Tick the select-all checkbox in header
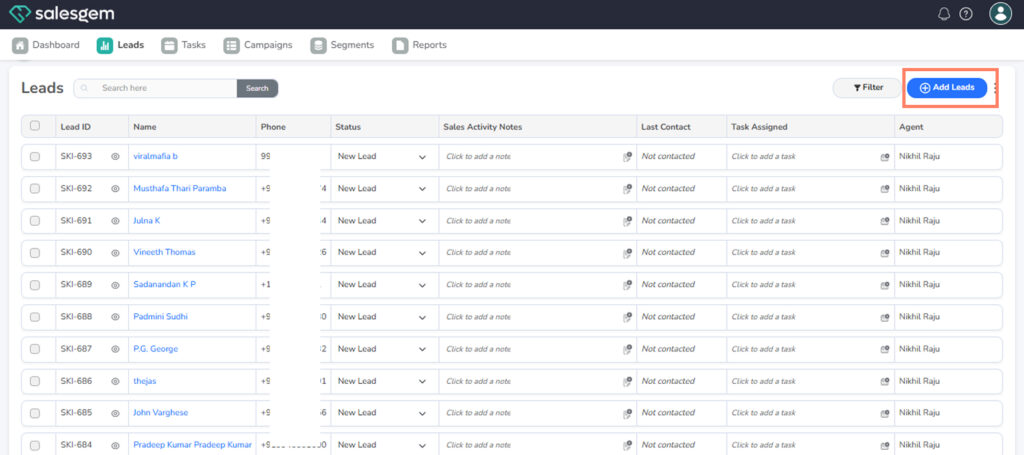1024x455 pixels. (35, 126)
